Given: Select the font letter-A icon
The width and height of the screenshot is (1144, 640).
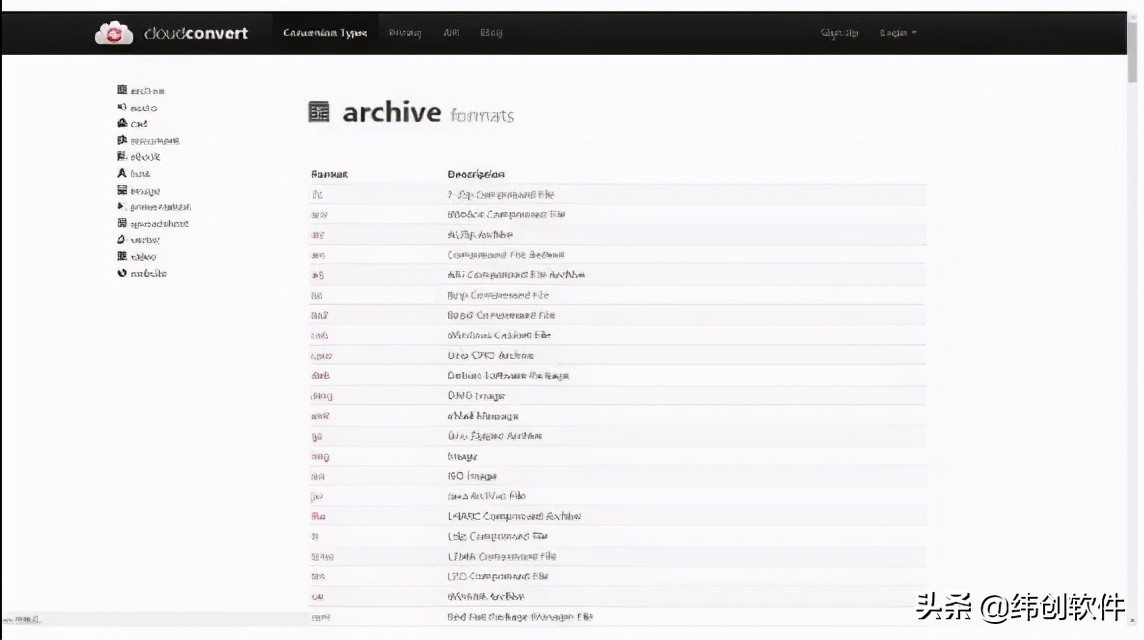Looking at the screenshot, I should click(x=122, y=173).
